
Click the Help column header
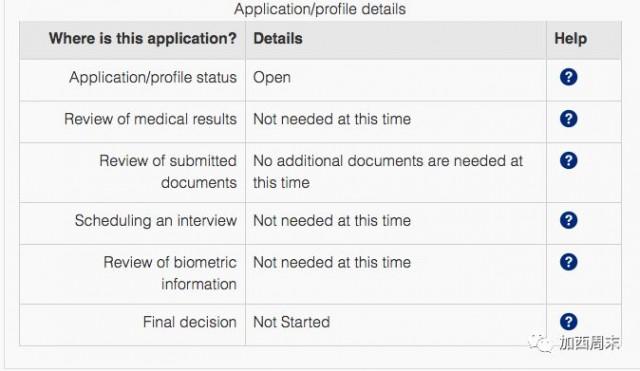pyautogui.click(x=571, y=39)
